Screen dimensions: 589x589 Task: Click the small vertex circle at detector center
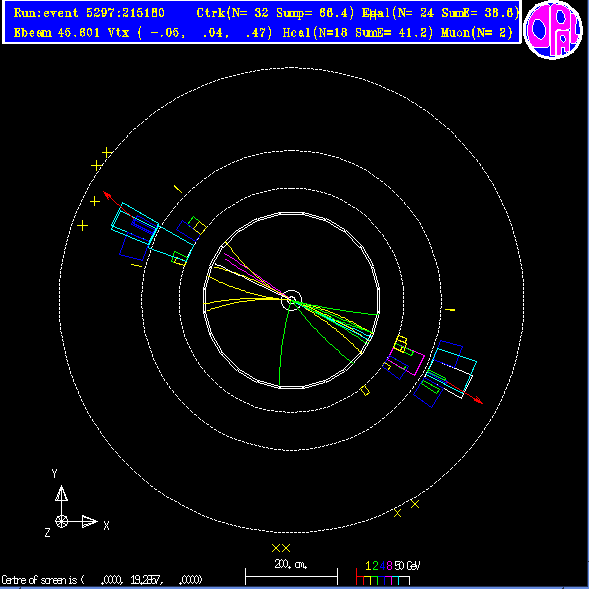click(291, 300)
